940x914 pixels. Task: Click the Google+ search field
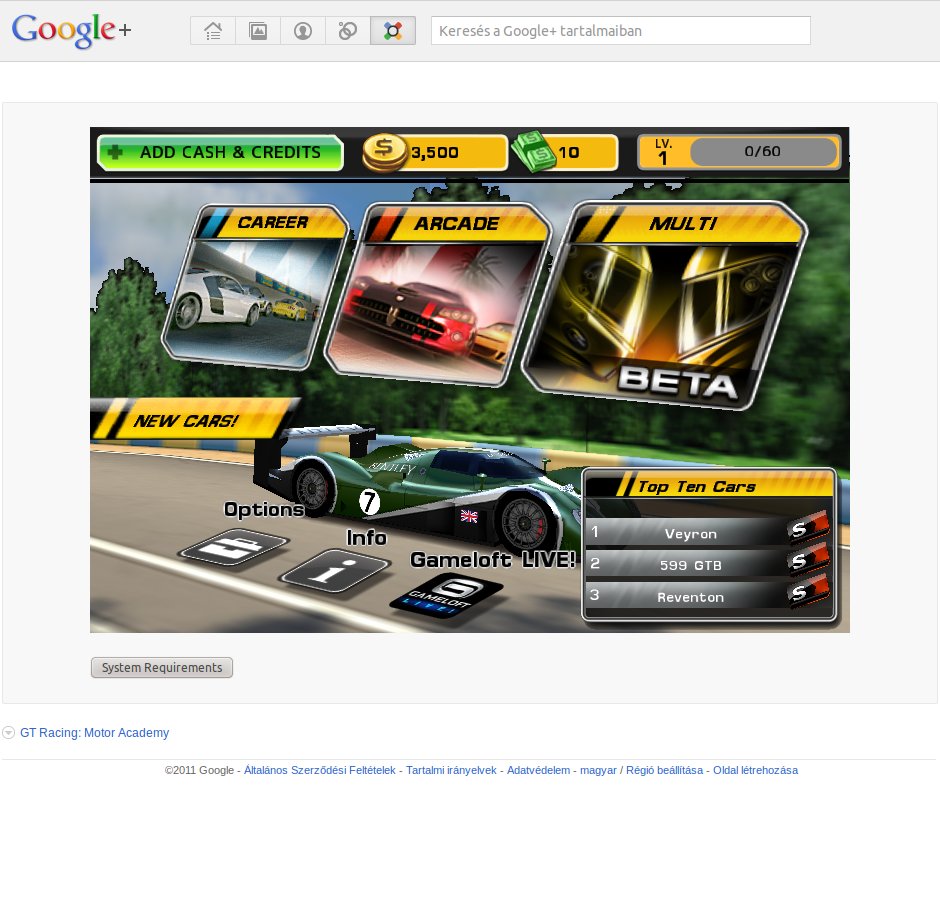click(620, 30)
